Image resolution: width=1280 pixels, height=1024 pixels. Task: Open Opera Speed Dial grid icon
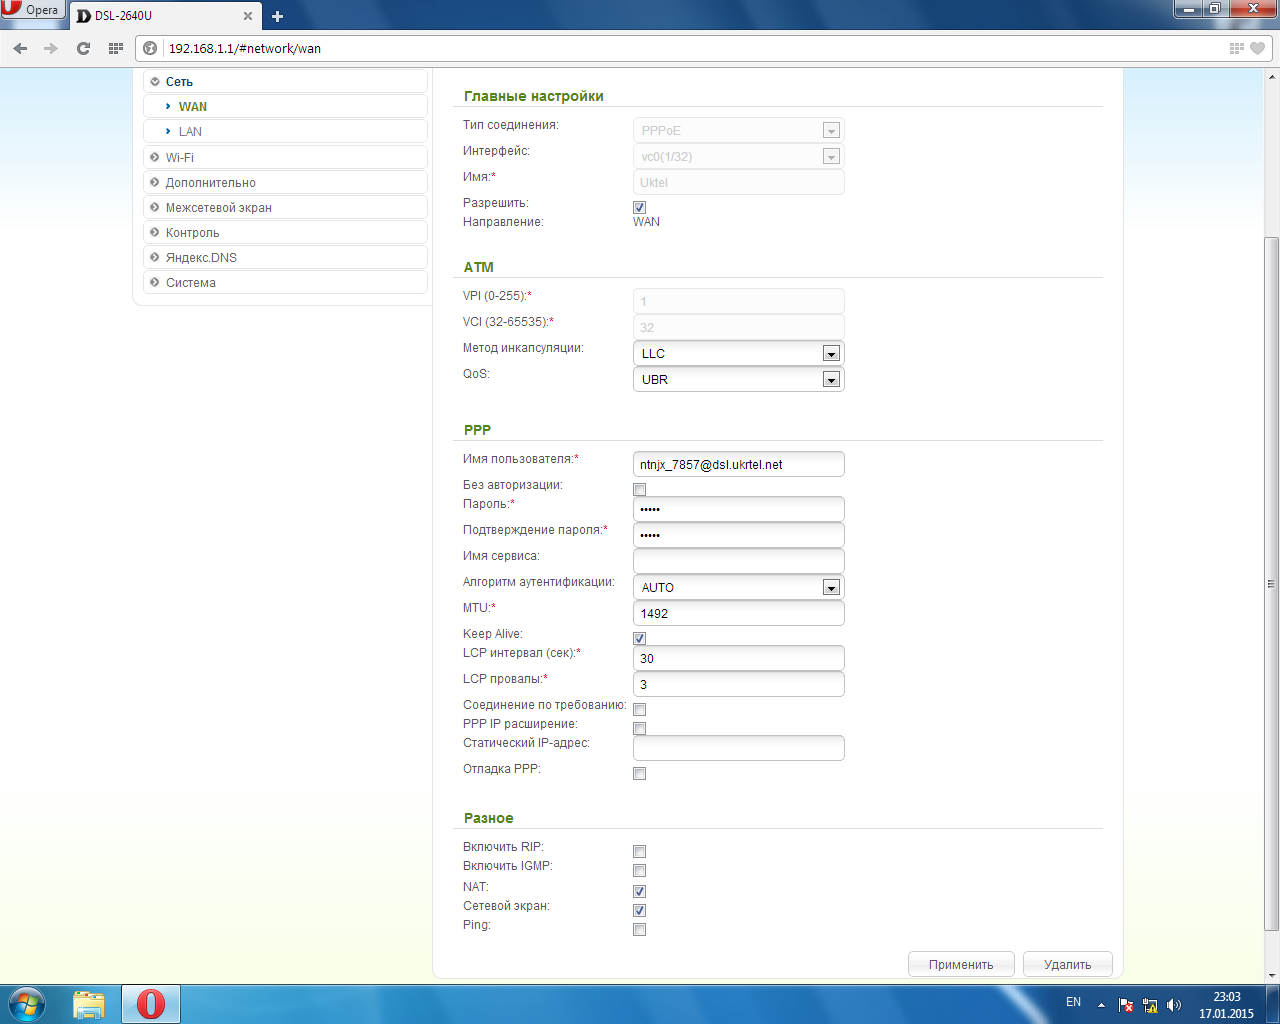(x=115, y=48)
